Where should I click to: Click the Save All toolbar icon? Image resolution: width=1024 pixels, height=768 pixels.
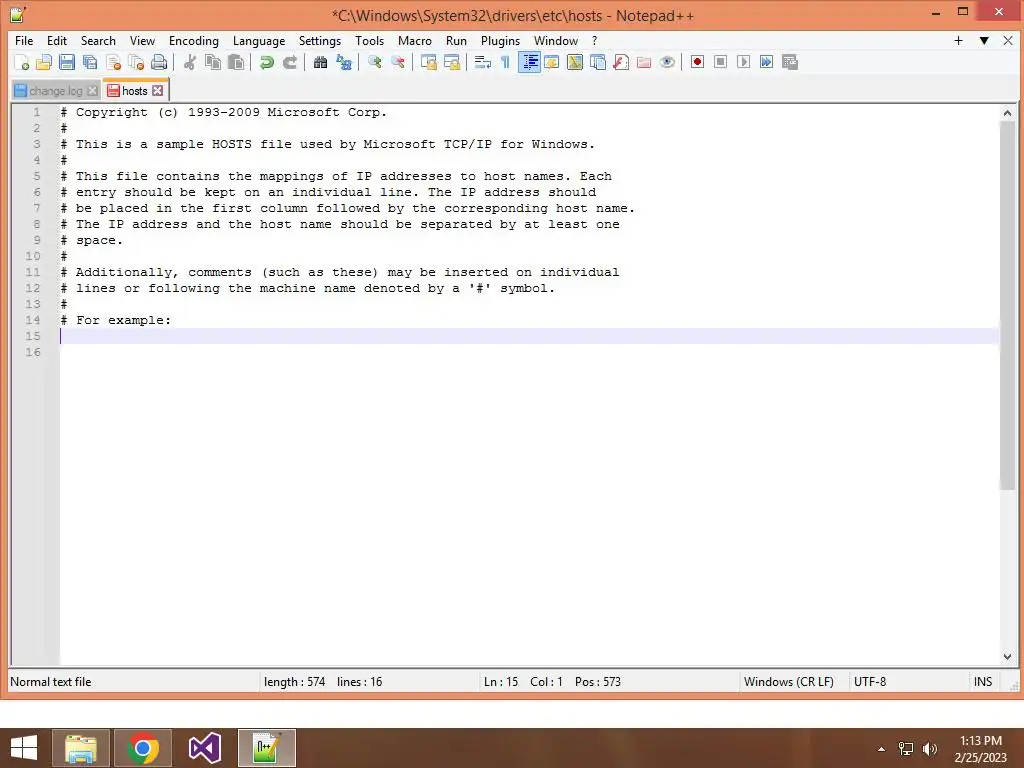[x=90, y=62]
